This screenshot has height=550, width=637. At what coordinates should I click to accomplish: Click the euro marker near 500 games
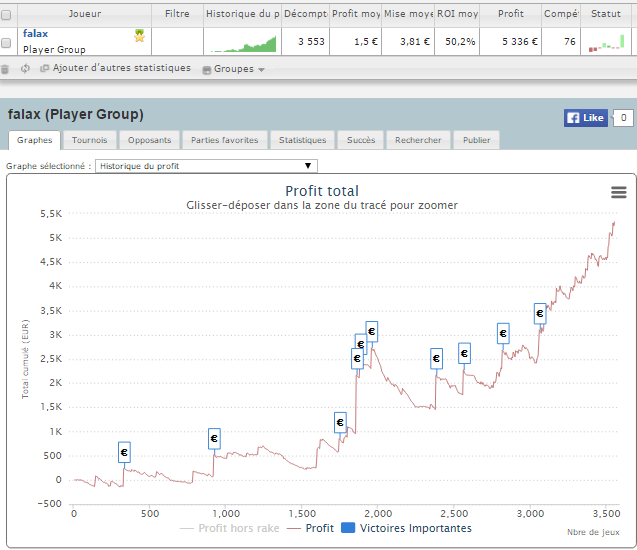[x=124, y=452]
